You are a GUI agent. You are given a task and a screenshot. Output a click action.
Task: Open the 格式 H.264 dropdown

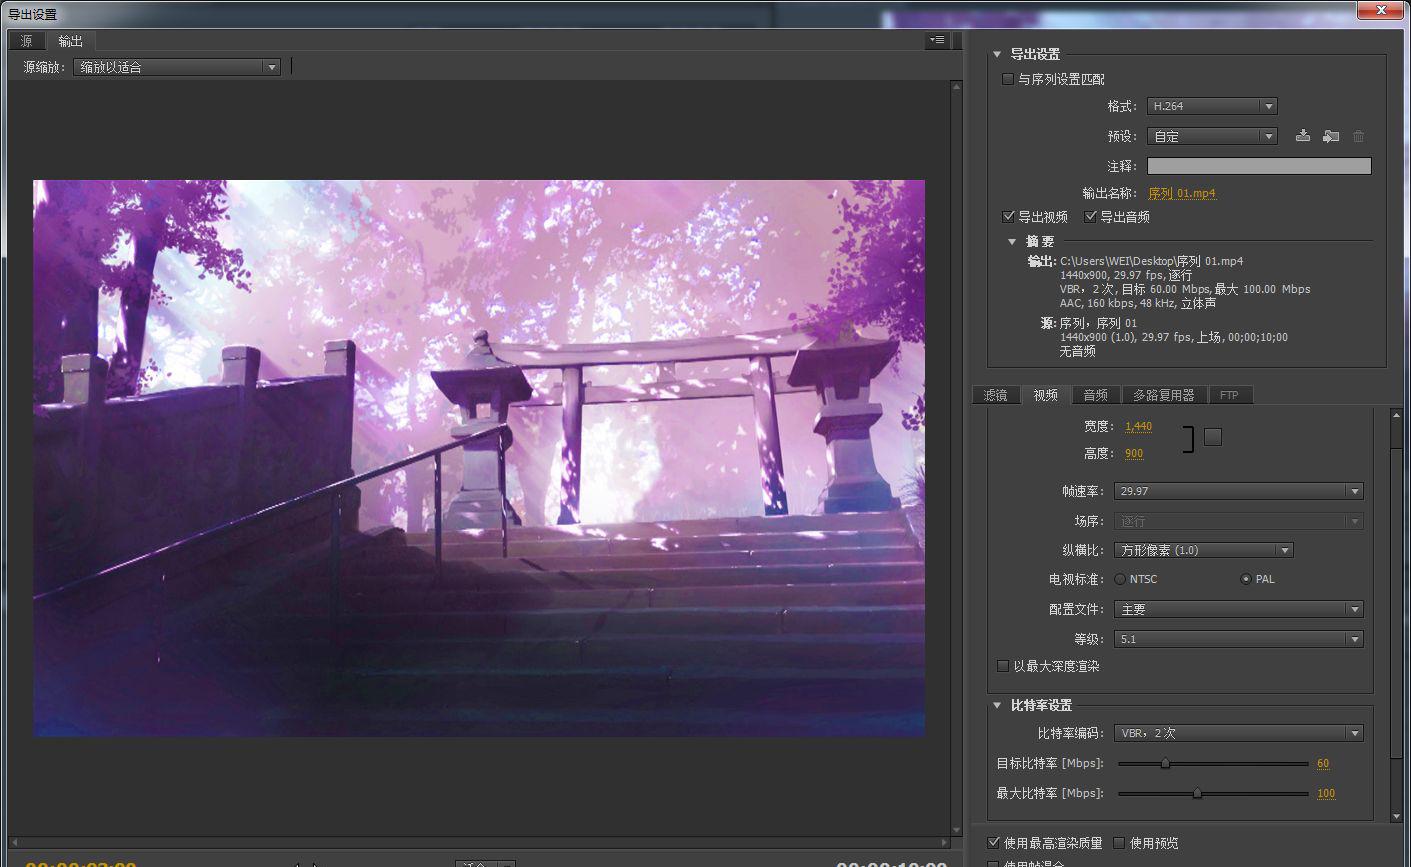[x=1212, y=106]
